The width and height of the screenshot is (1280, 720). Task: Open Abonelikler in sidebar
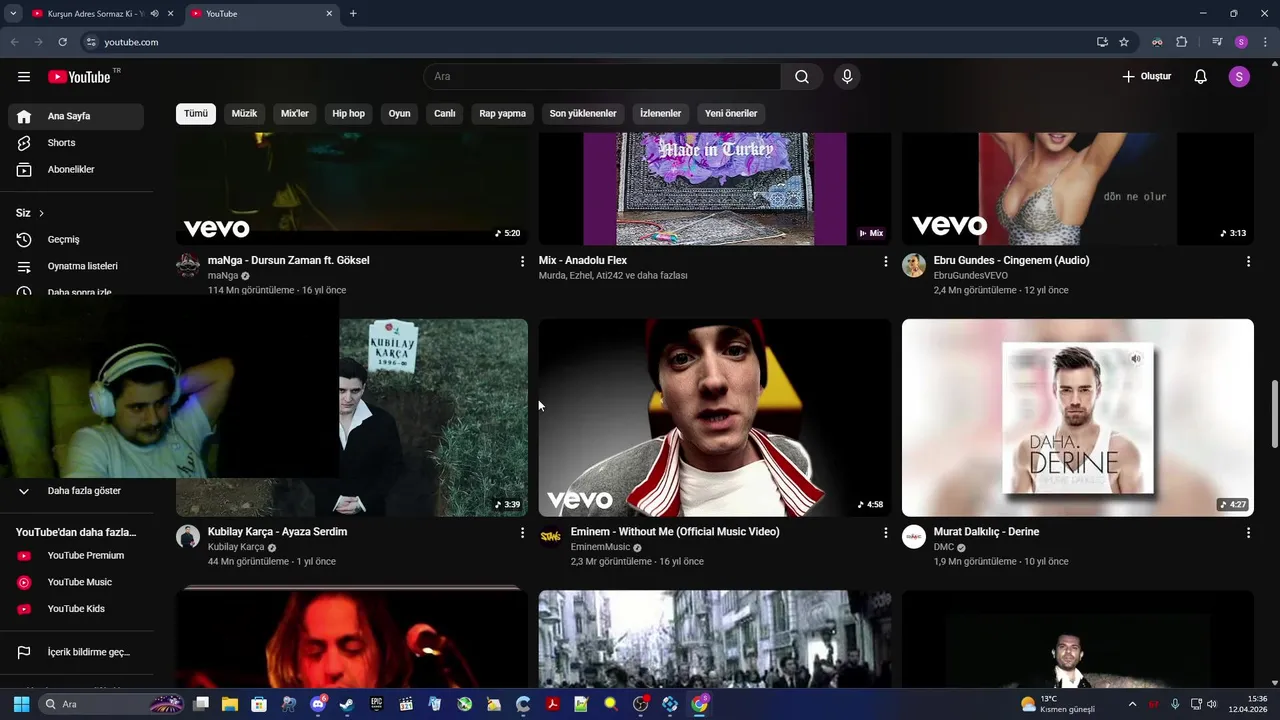pos(76,170)
